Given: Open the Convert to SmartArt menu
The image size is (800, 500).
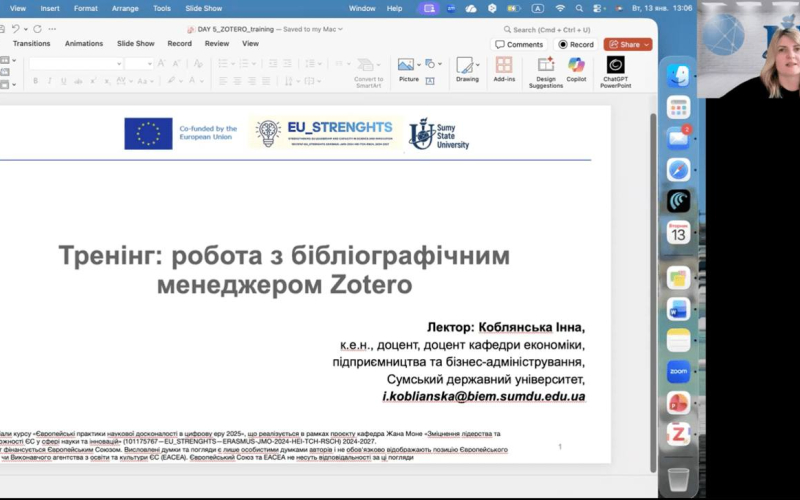Looking at the screenshot, I should (x=368, y=72).
